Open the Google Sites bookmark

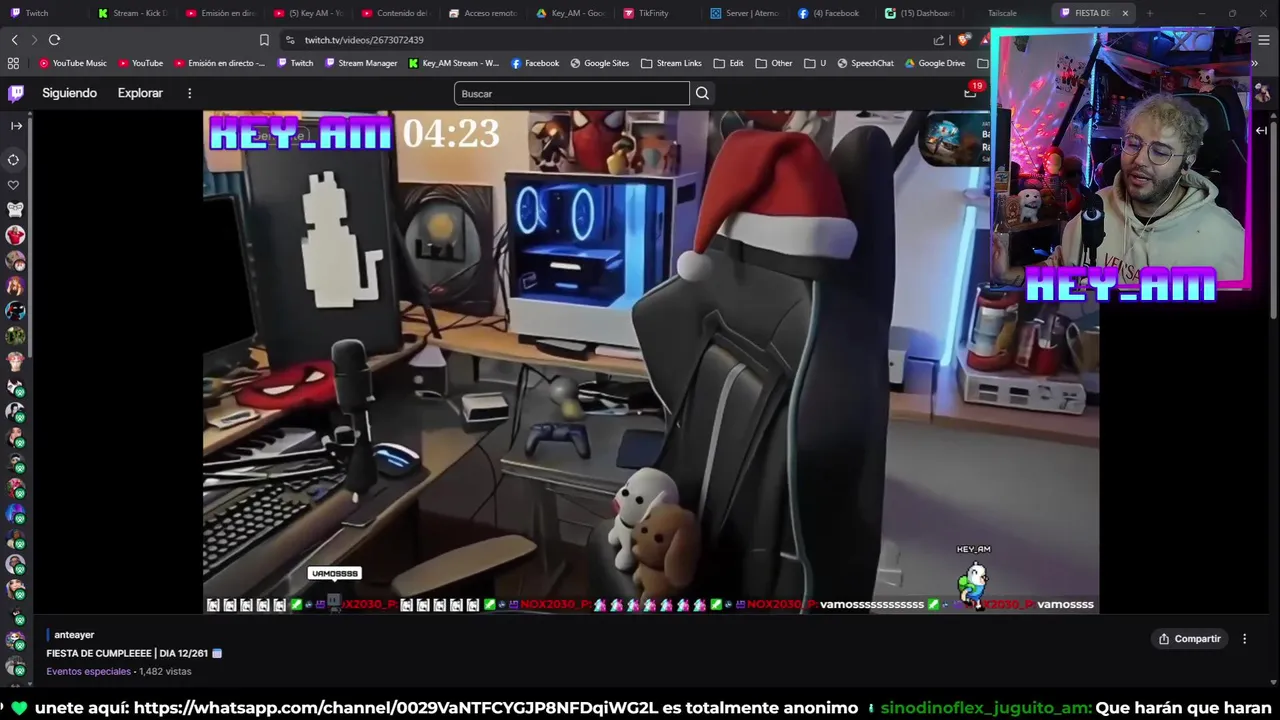click(599, 63)
